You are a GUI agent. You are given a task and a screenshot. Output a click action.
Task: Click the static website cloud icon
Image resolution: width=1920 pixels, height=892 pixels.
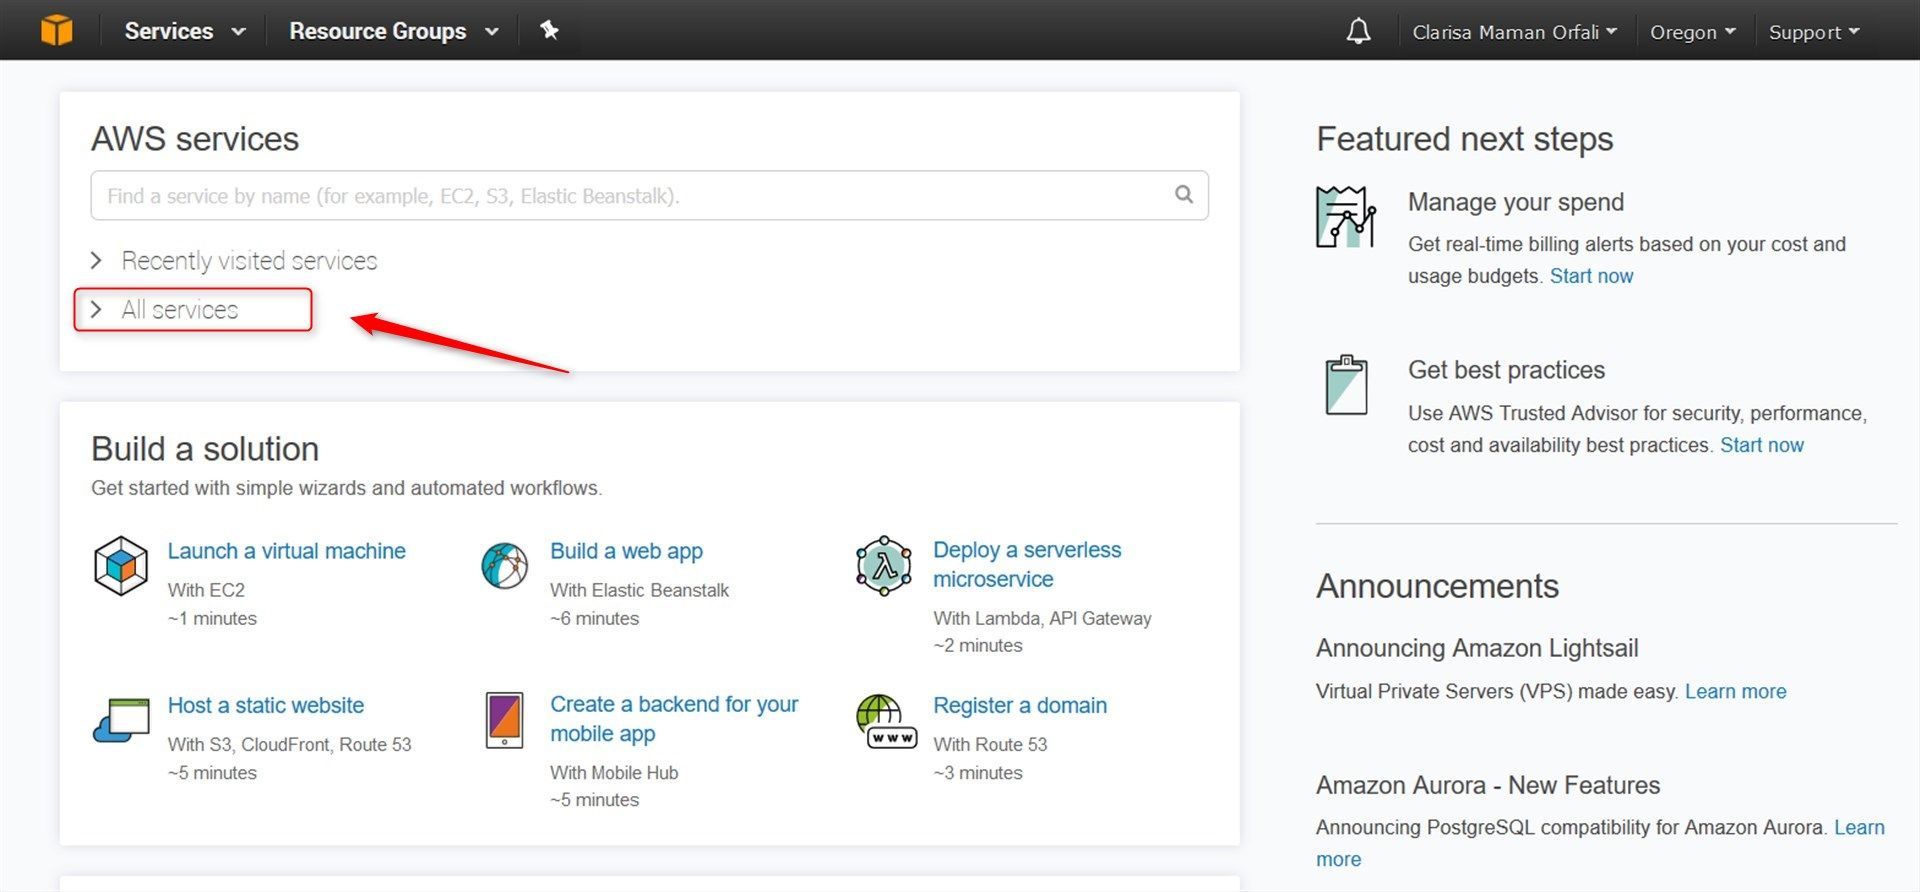click(121, 720)
